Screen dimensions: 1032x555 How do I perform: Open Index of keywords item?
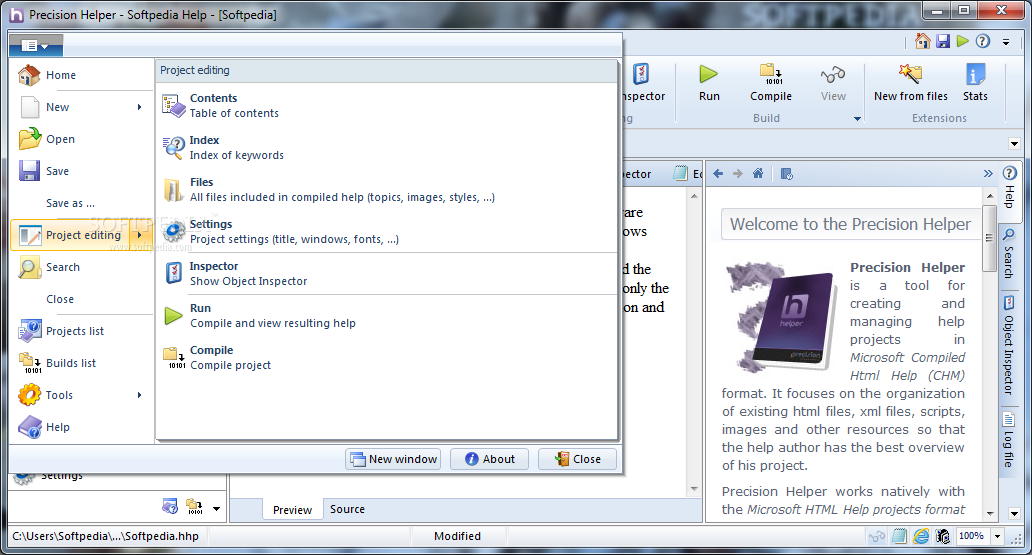coord(387,147)
